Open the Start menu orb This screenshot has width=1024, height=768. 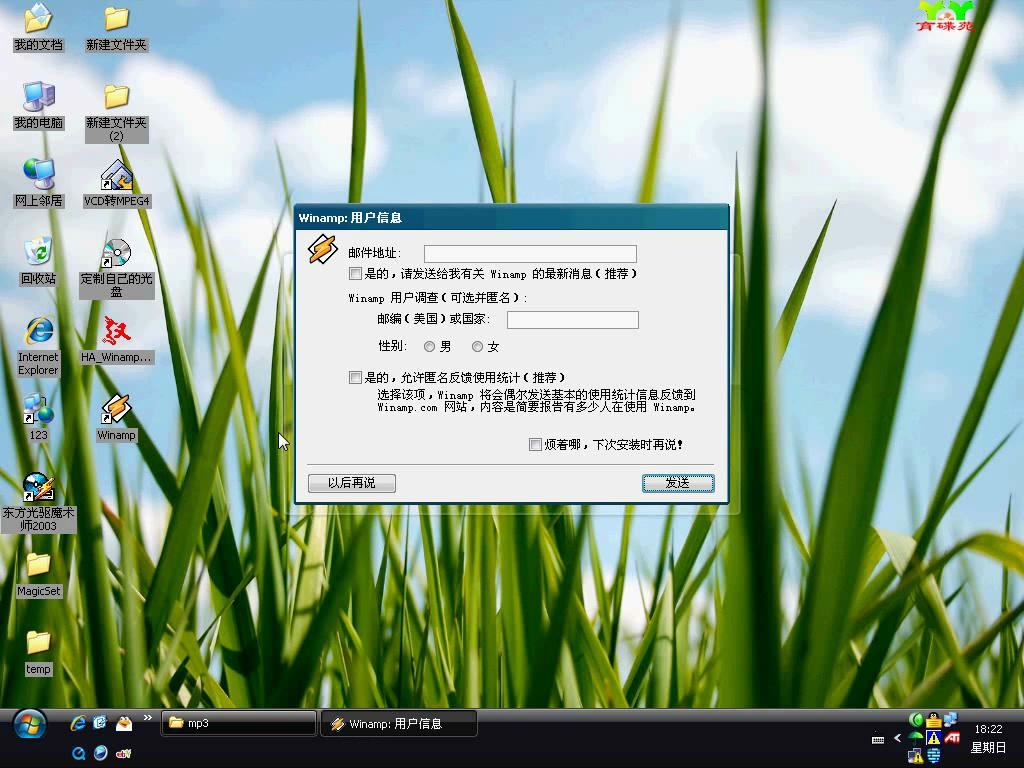(x=29, y=724)
